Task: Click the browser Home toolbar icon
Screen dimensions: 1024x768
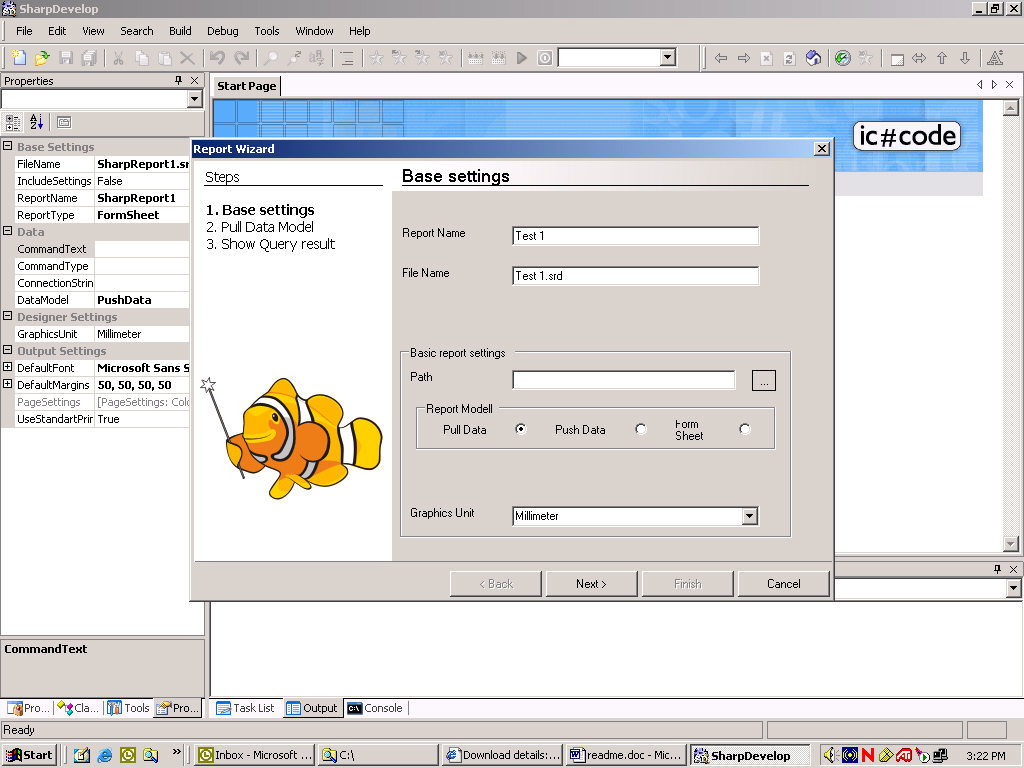Action: pyautogui.click(x=813, y=58)
